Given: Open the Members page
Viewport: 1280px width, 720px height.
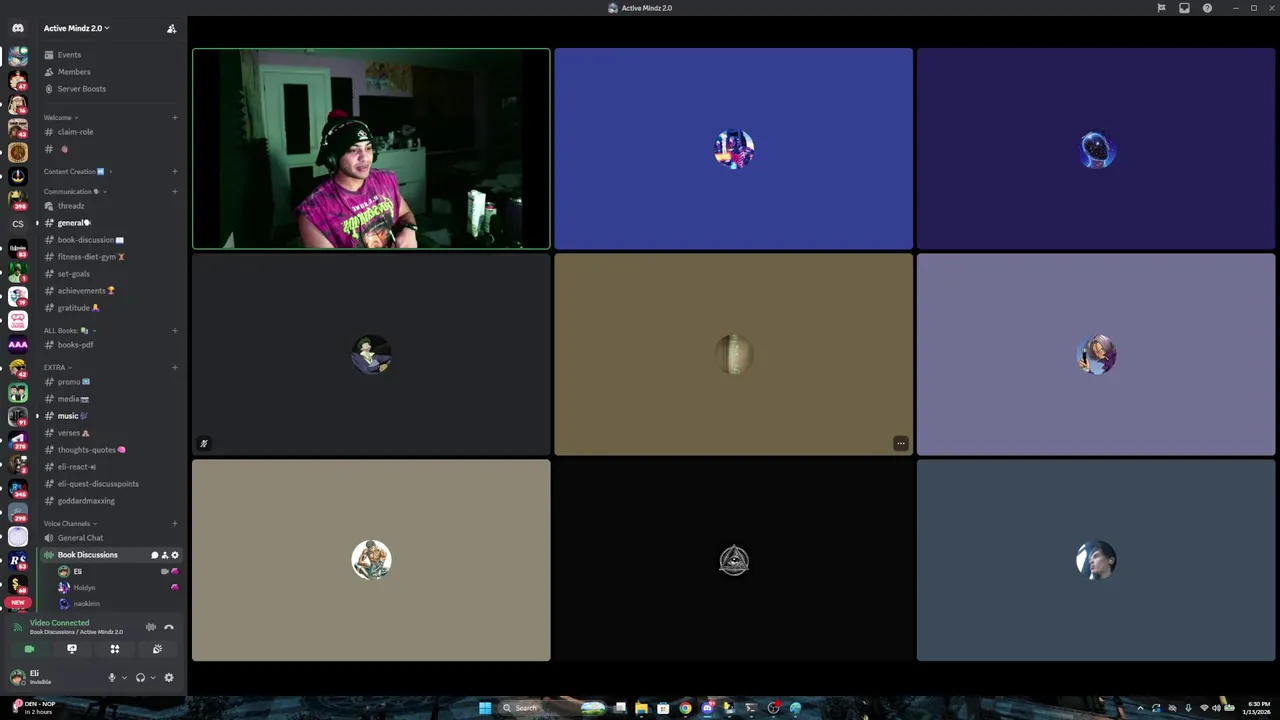Looking at the screenshot, I should point(111,72).
